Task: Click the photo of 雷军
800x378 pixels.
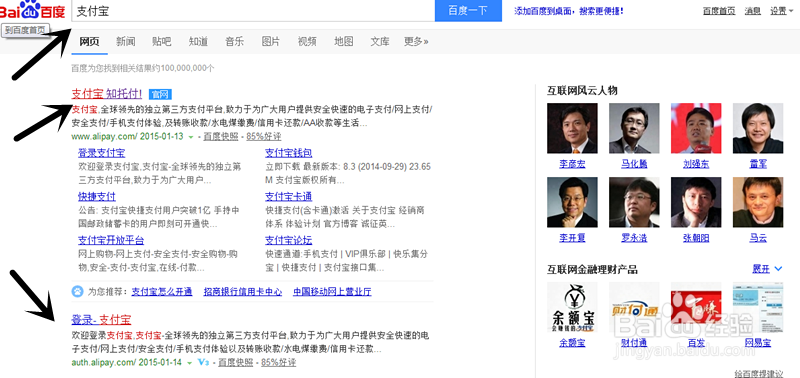Action: (758, 128)
